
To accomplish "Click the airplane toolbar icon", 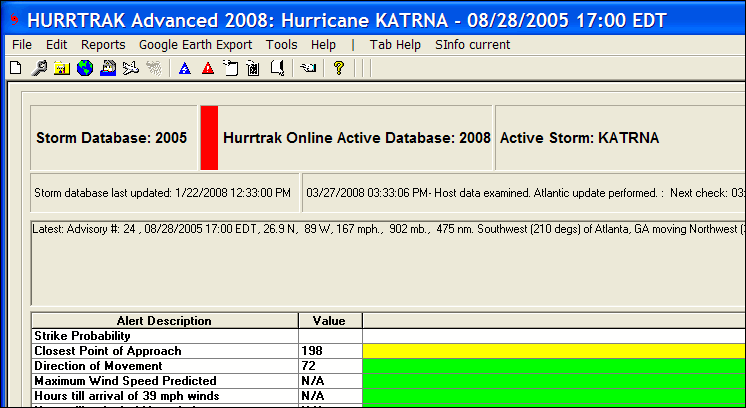I will click(130, 68).
